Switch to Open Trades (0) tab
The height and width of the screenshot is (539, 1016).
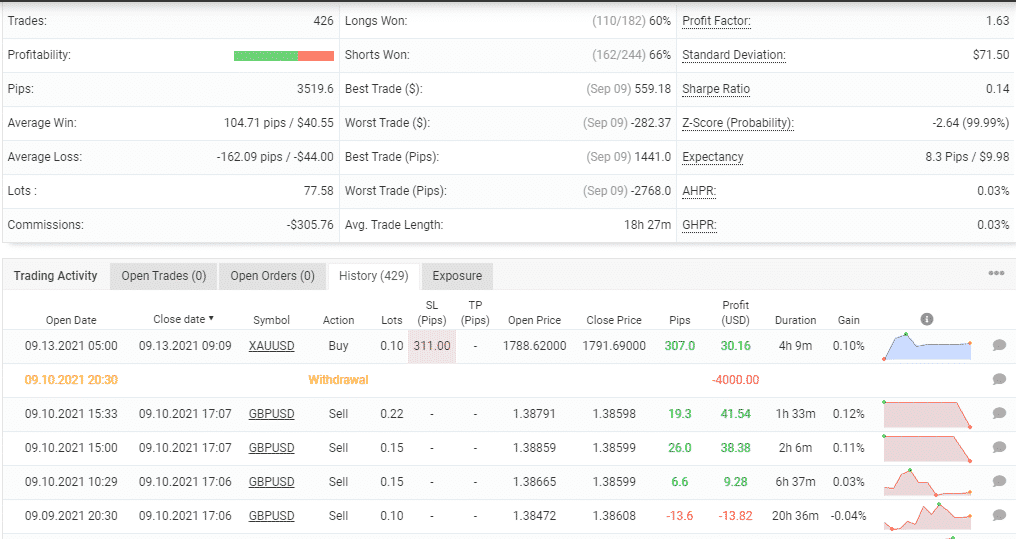[x=164, y=276]
